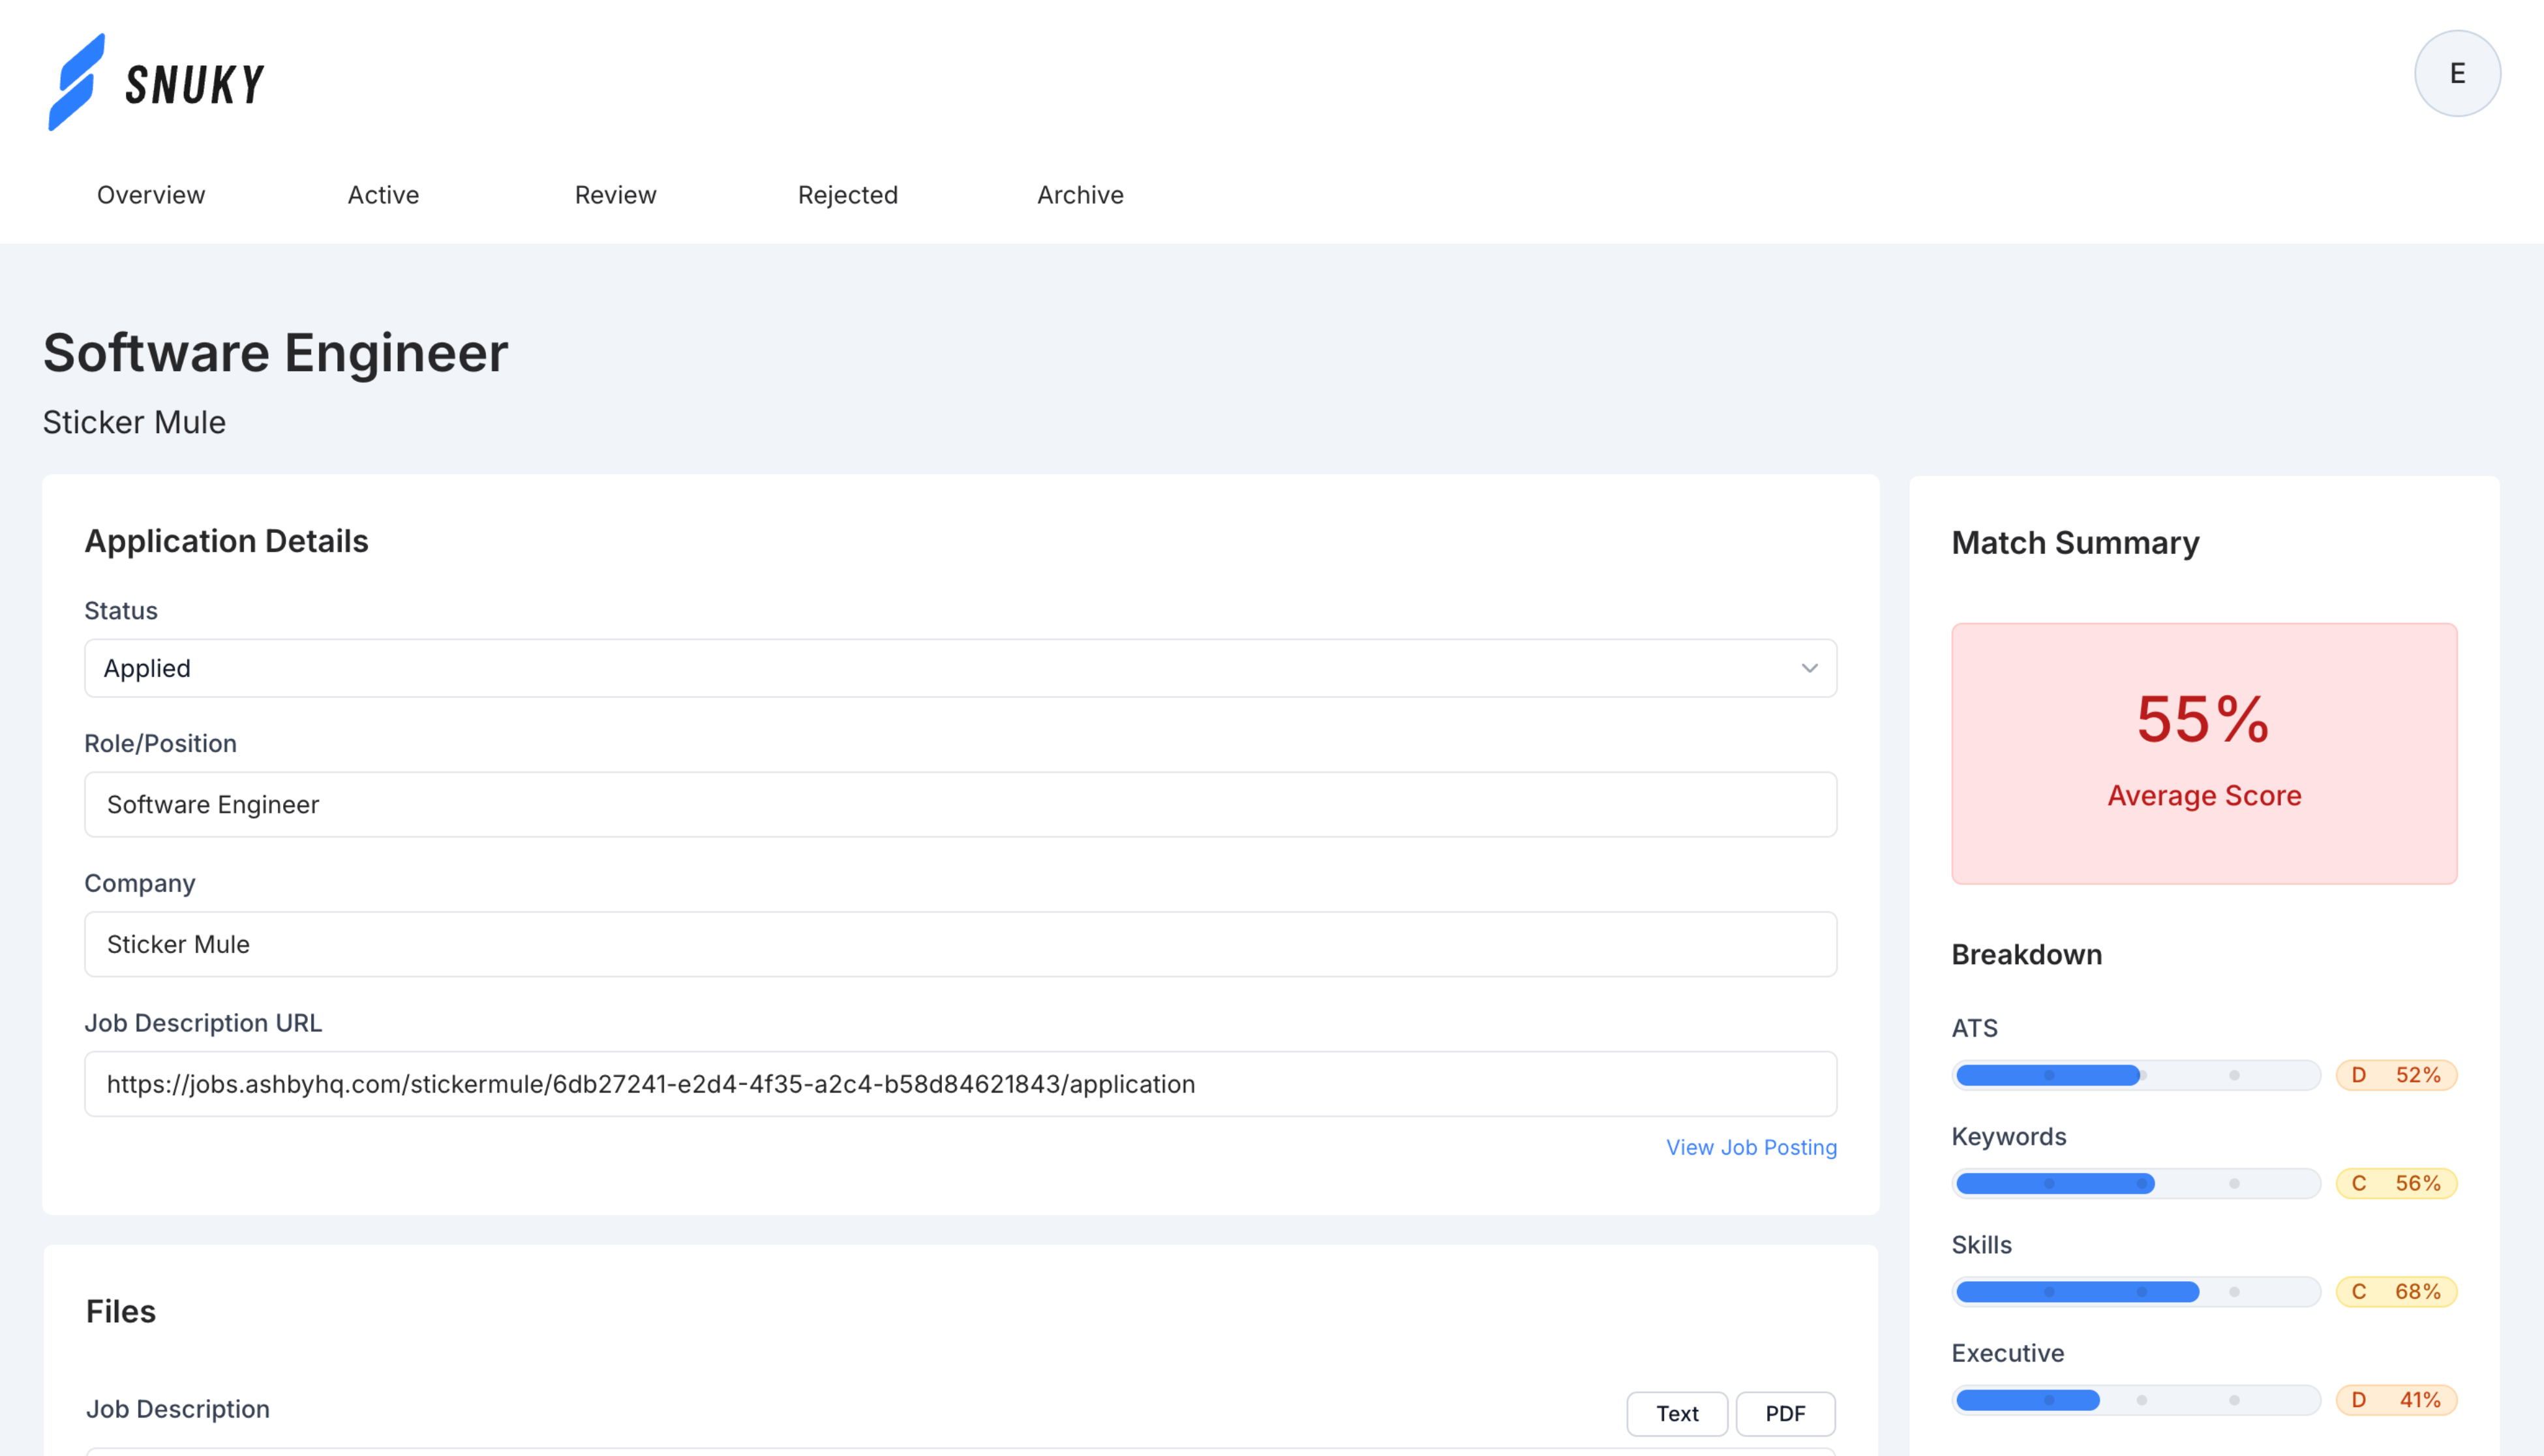
Task: Click the Job Description label in Files
Action: [x=177, y=1409]
